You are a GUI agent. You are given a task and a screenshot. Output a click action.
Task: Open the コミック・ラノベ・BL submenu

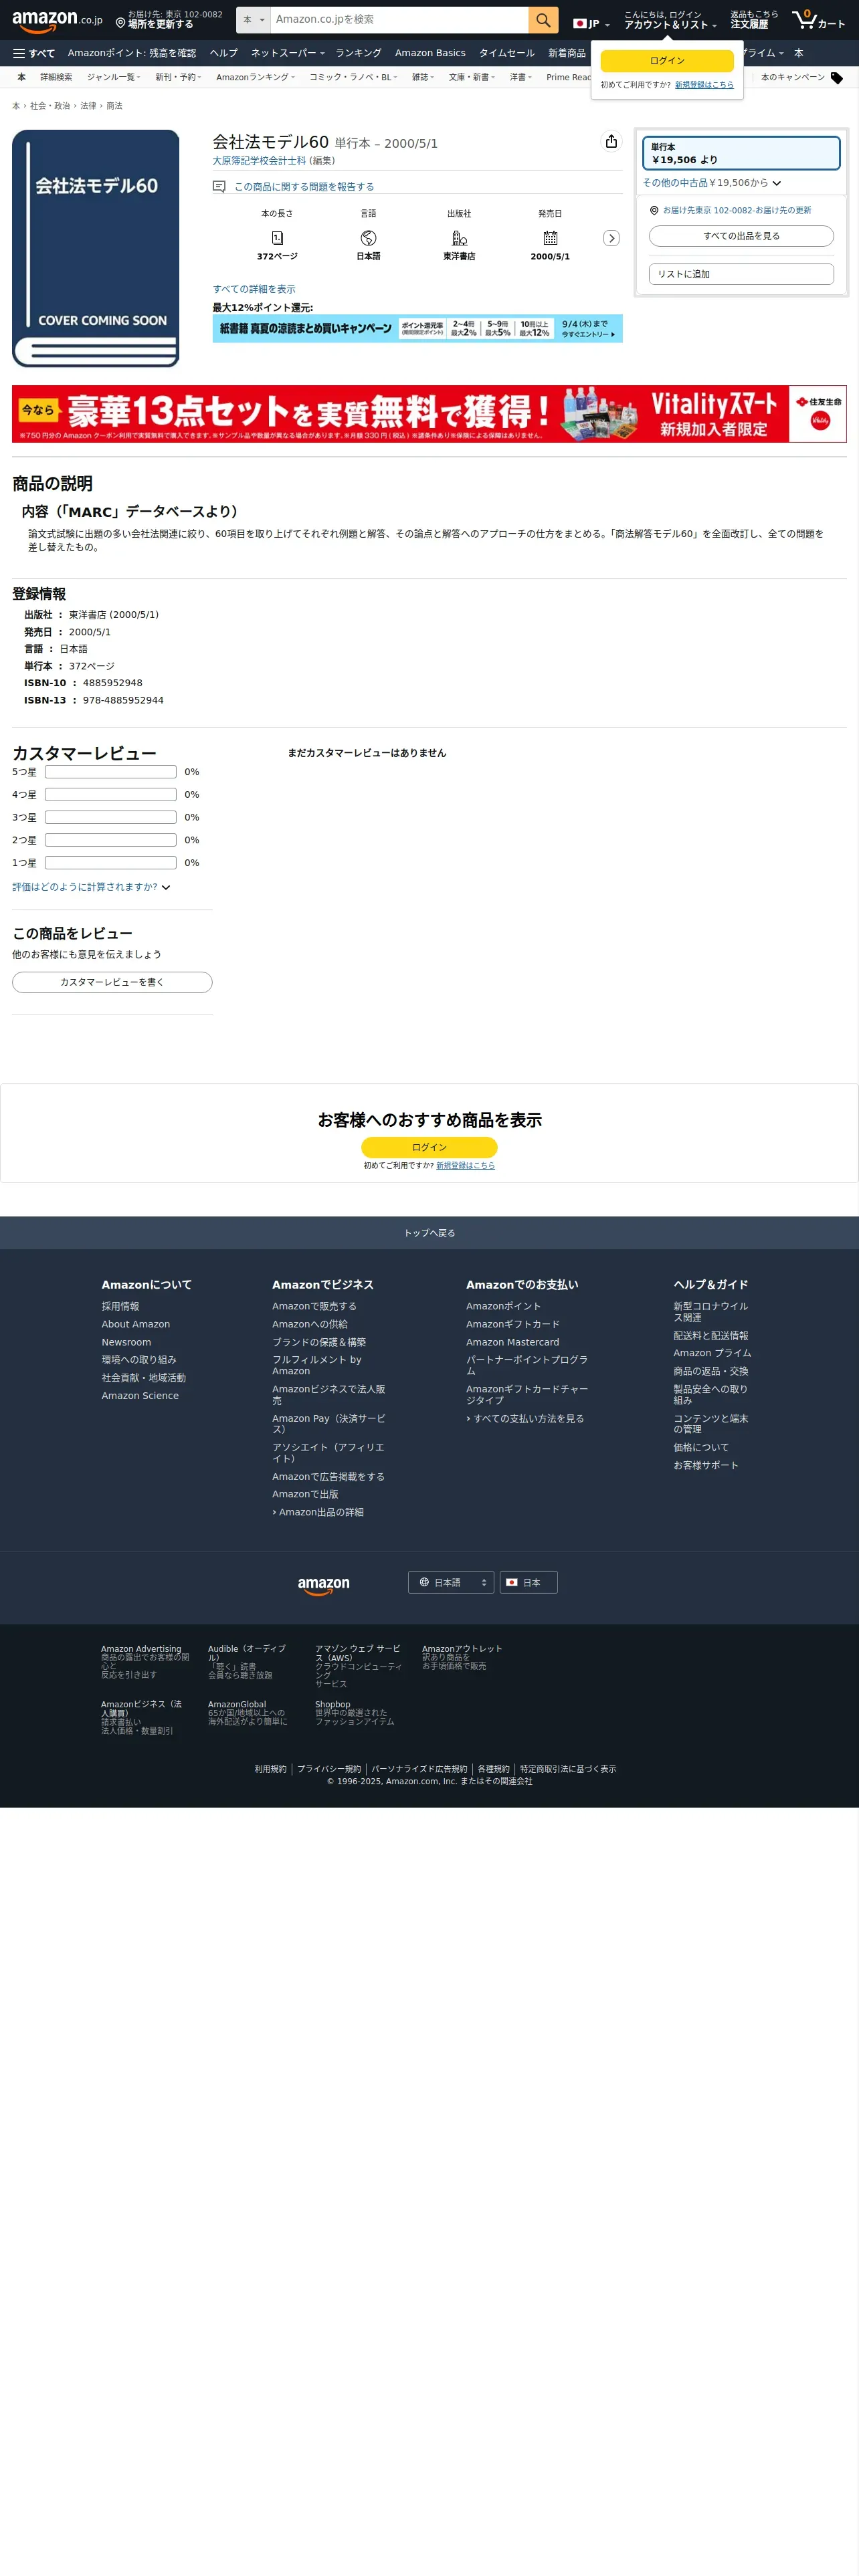coord(353,77)
